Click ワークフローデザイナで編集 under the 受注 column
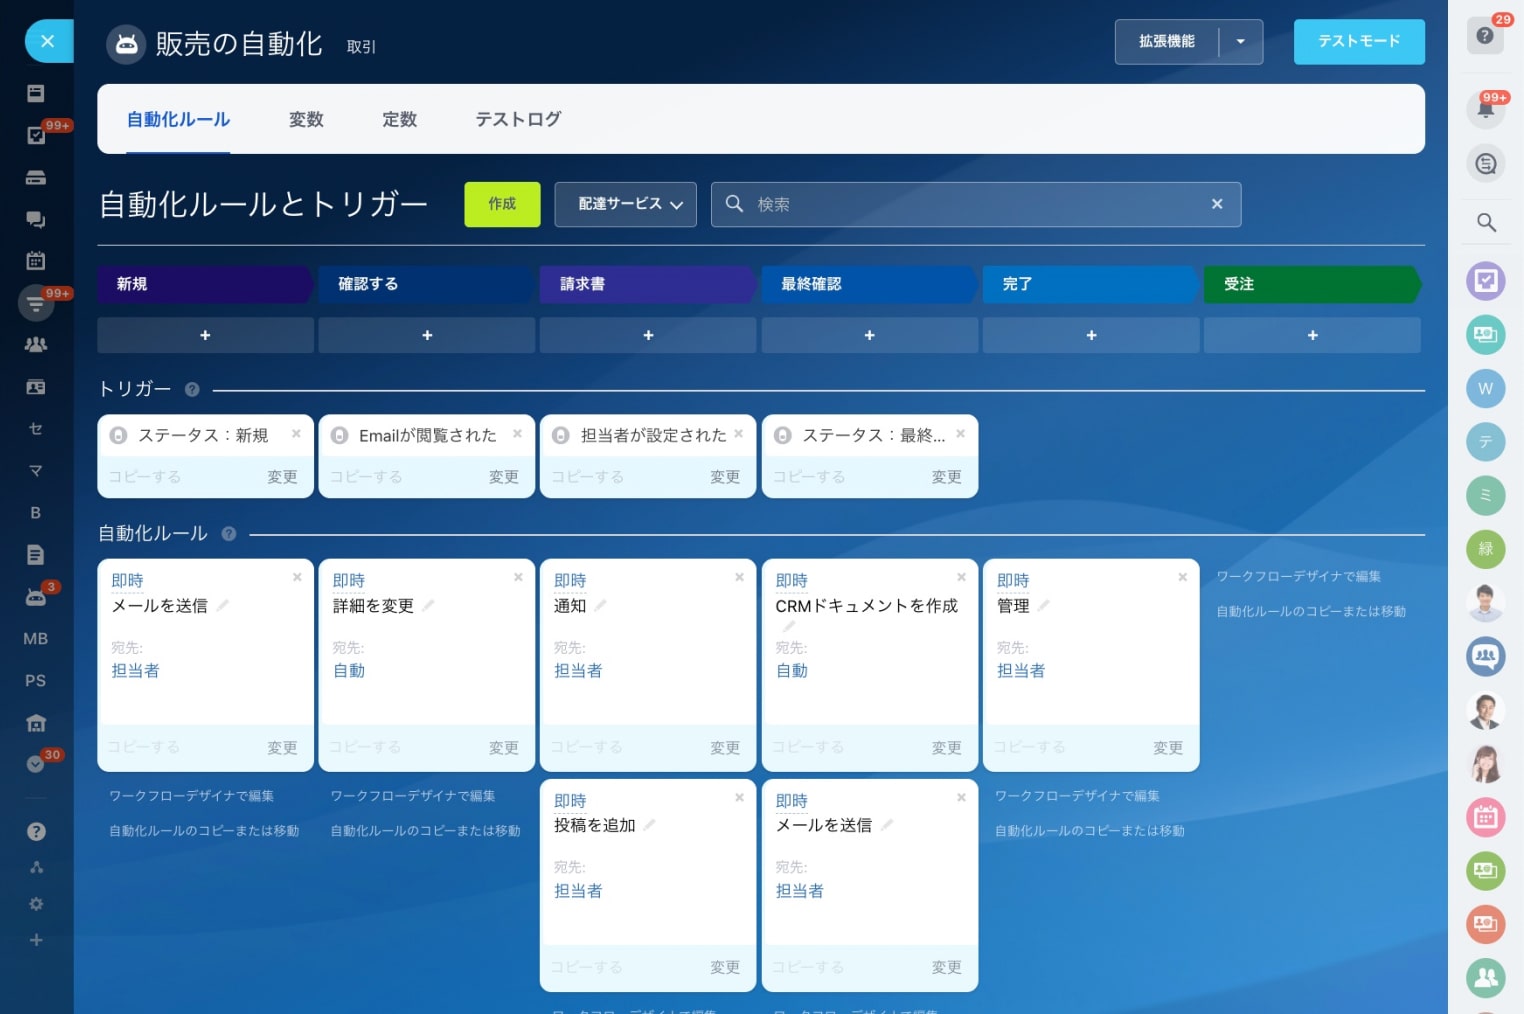This screenshot has width=1524, height=1014. pyautogui.click(x=1298, y=576)
